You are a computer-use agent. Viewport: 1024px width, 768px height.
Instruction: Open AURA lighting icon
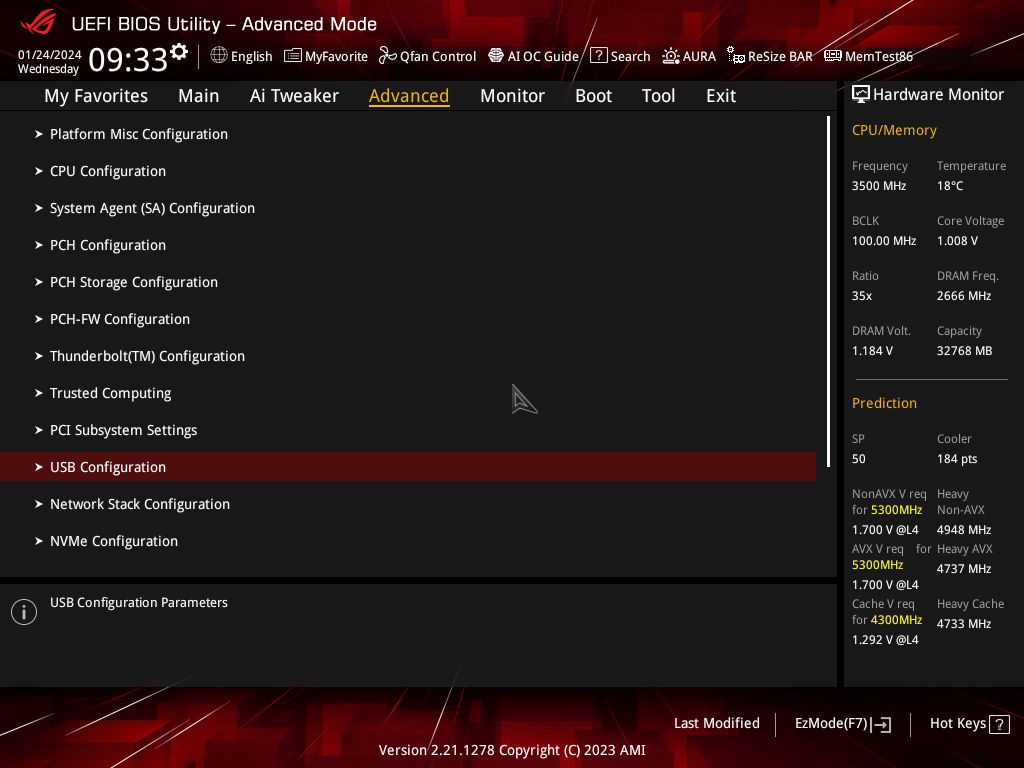tap(671, 56)
